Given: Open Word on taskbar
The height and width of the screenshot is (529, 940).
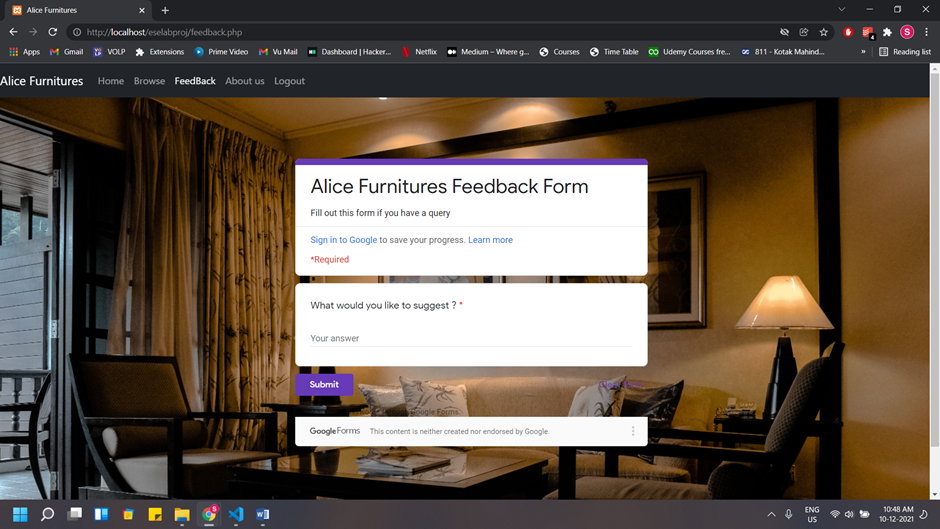Looking at the screenshot, I should click(263, 515).
